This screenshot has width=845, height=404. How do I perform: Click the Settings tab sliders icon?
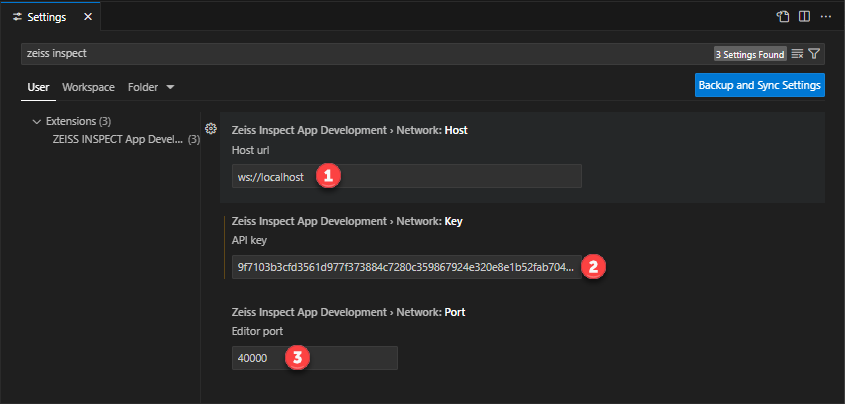pos(17,17)
